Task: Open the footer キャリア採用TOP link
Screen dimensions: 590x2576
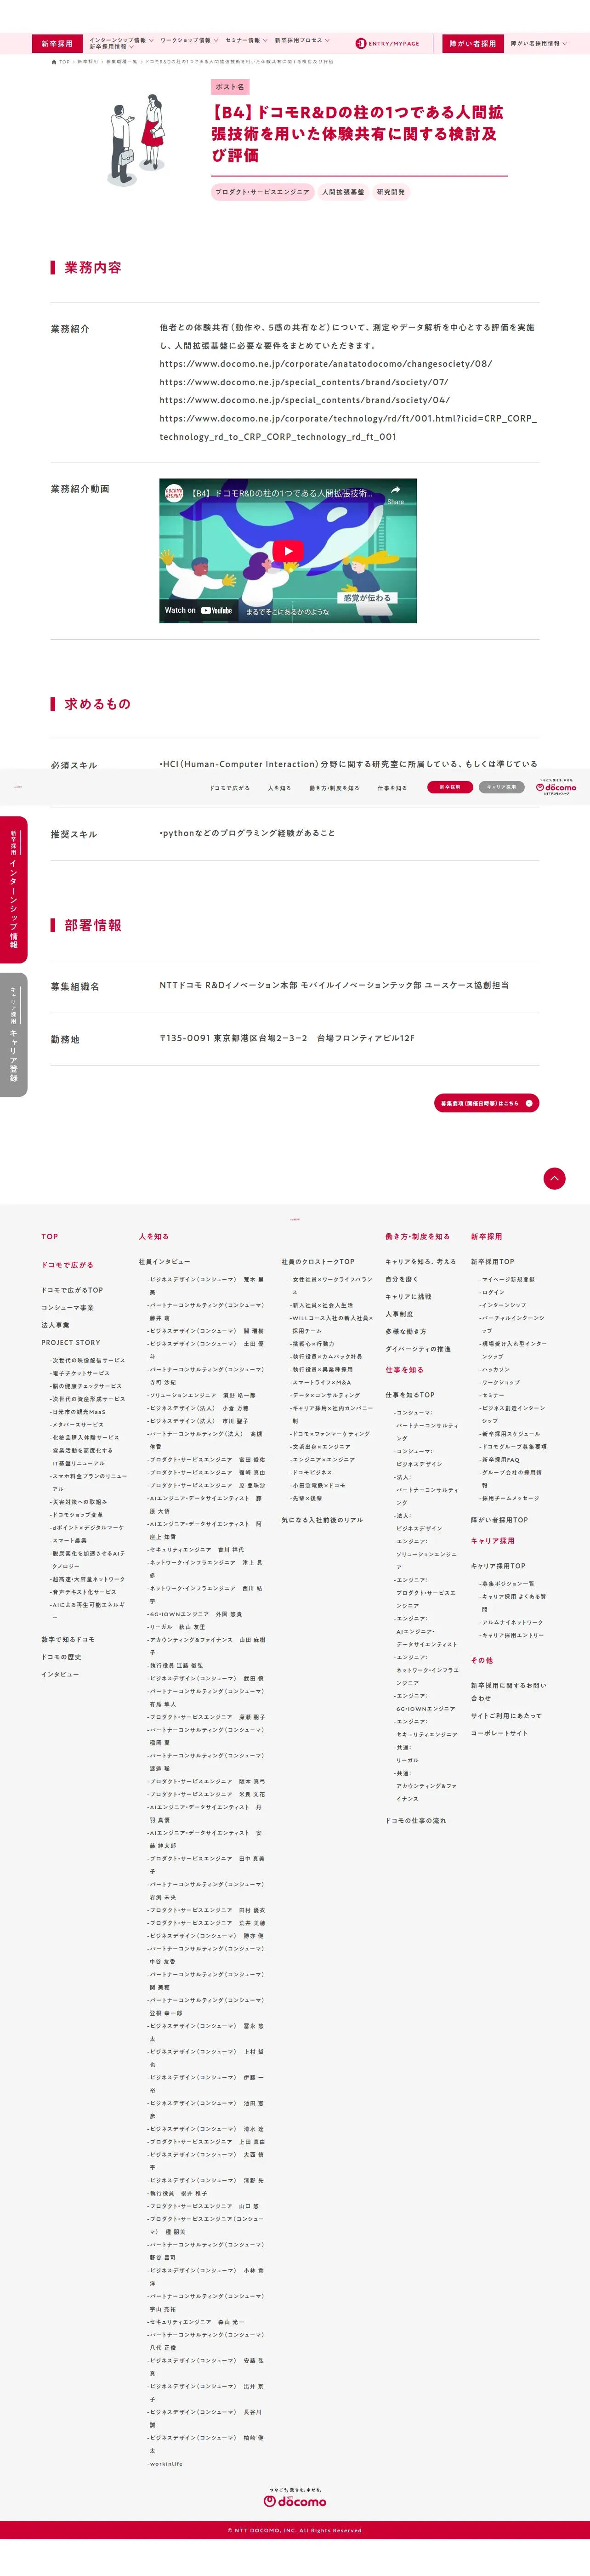Action: click(498, 1566)
